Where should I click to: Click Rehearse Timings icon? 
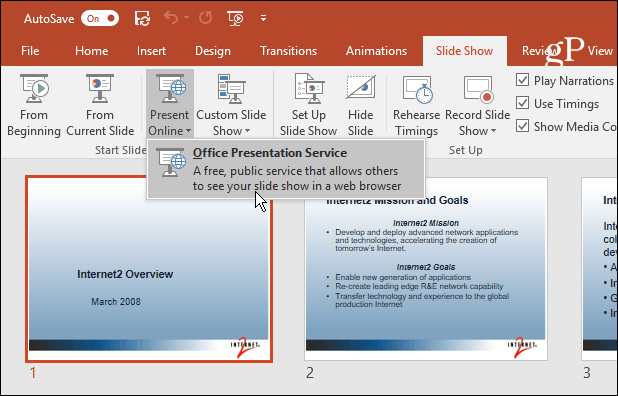pos(417,89)
